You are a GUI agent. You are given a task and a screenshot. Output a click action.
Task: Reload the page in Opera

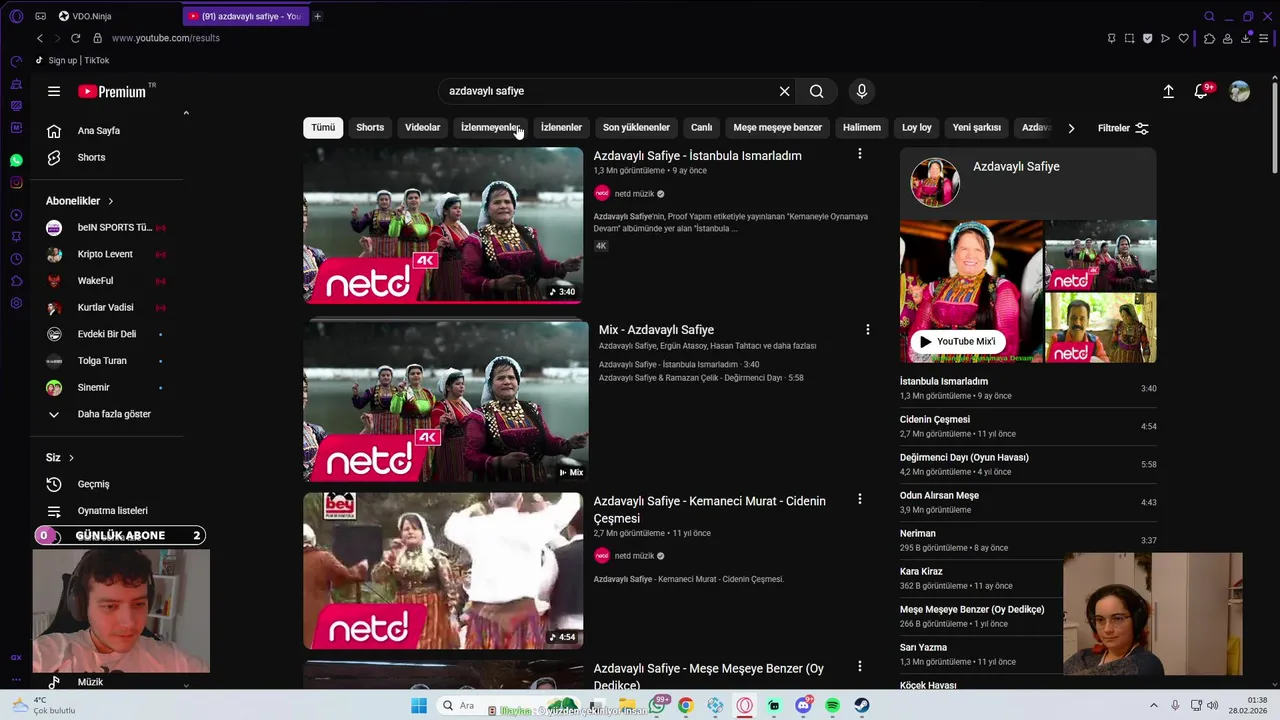[x=75, y=38]
